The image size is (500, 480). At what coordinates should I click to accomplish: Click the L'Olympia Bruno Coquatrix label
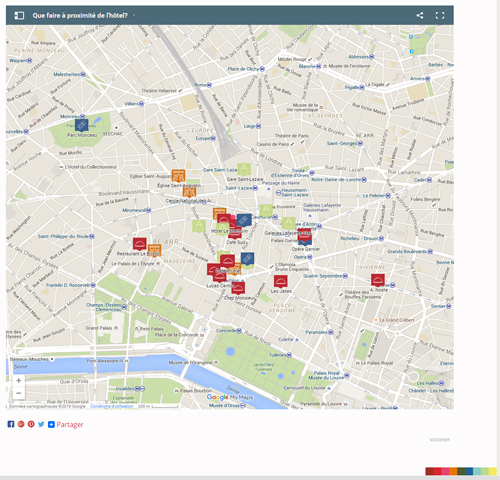click(x=291, y=267)
